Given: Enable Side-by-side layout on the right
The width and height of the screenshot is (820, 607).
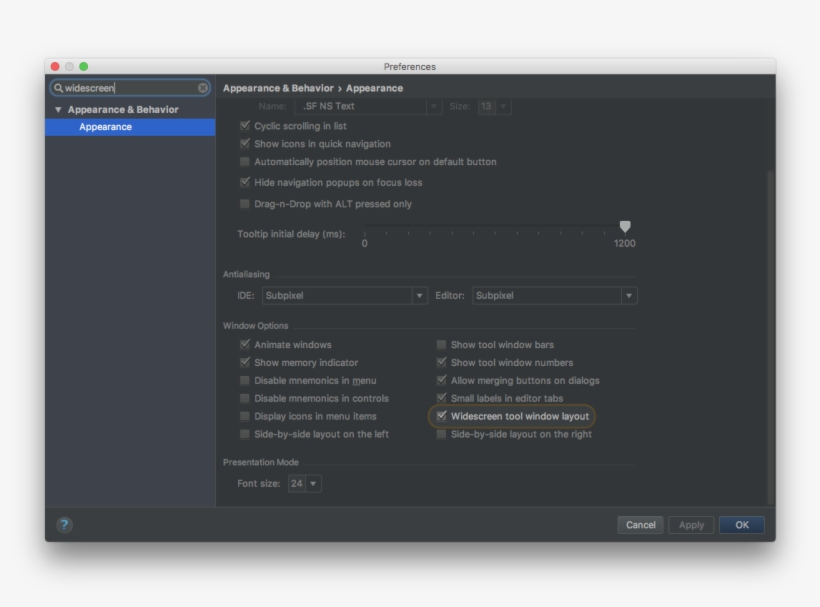Looking at the screenshot, I should [x=440, y=435].
